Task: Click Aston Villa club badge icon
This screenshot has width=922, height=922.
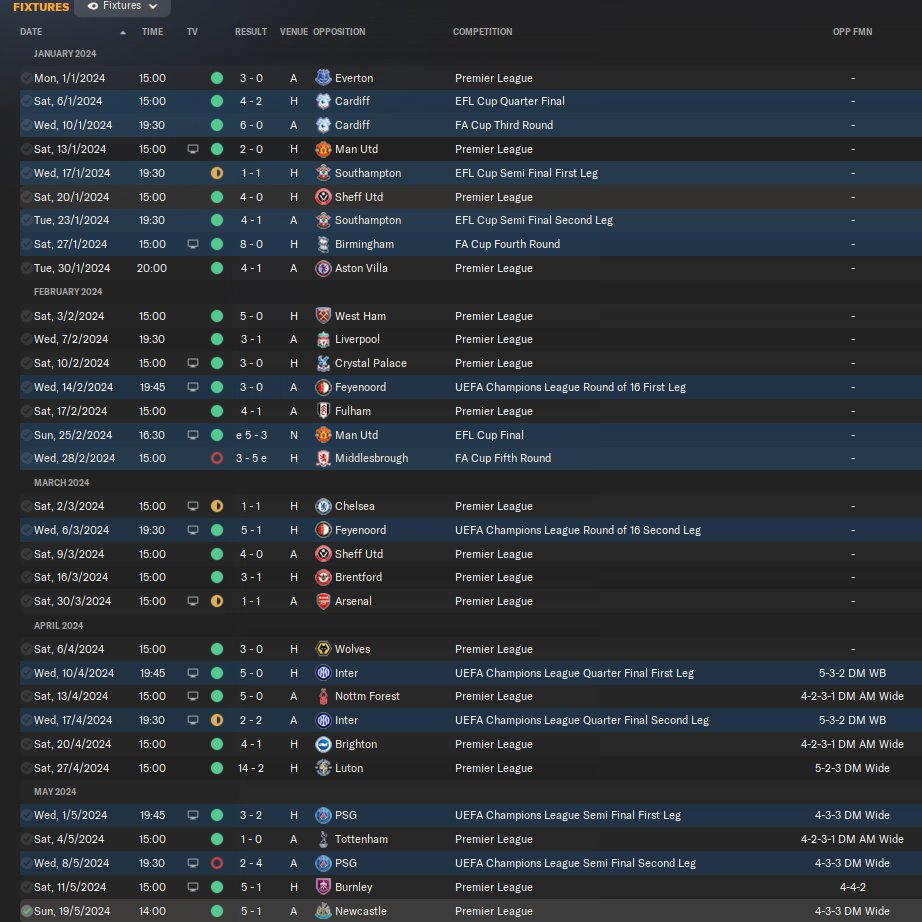Action: (x=323, y=268)
